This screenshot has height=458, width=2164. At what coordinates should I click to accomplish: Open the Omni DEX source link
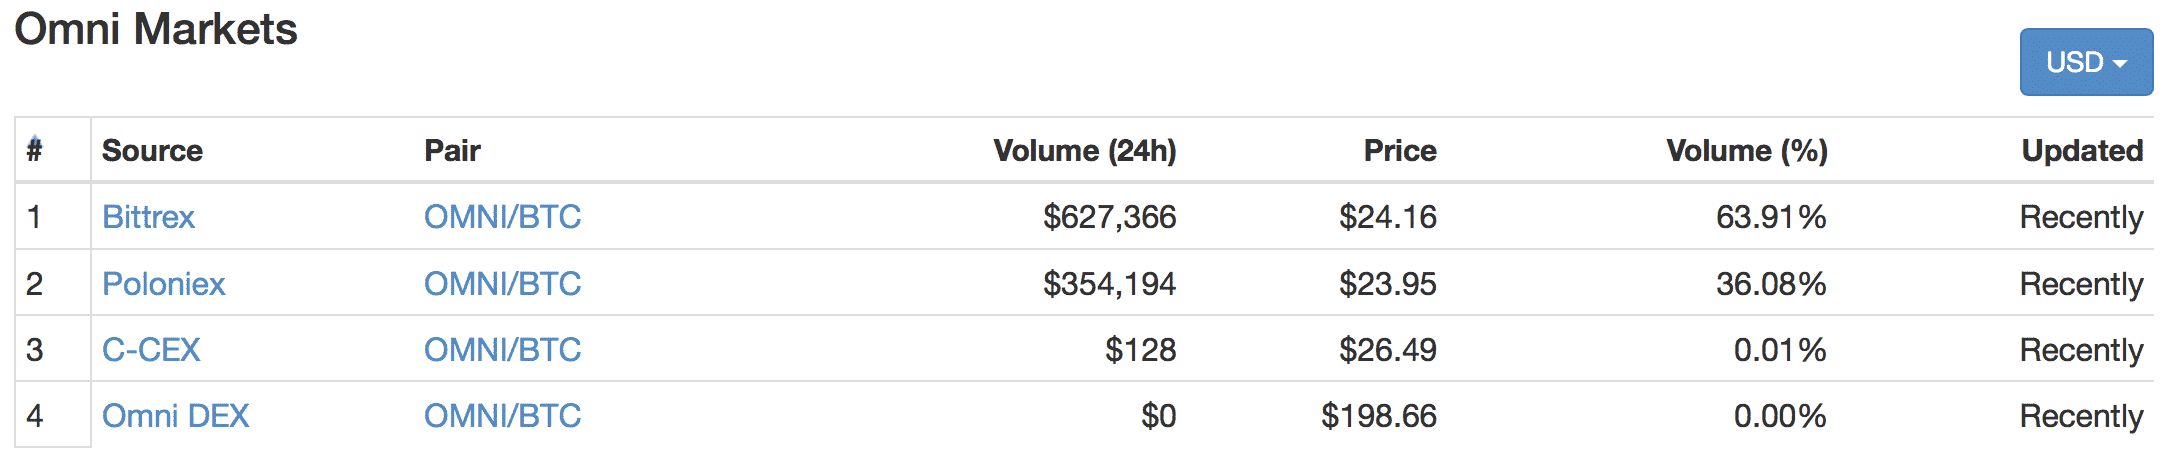[x=176, y=416]
